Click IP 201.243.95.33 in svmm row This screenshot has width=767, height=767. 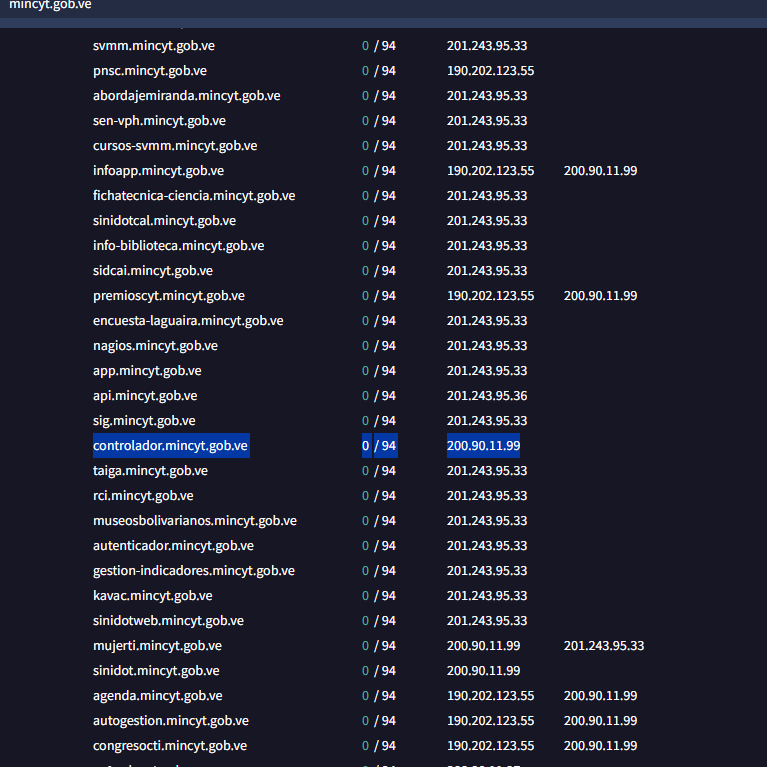[487, 45]
